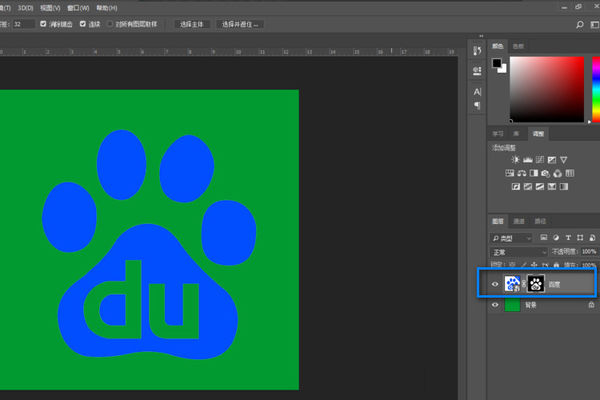Switch to the 学习 tab
The width and height of the screenshot is (600, 400).
(498, 134)
